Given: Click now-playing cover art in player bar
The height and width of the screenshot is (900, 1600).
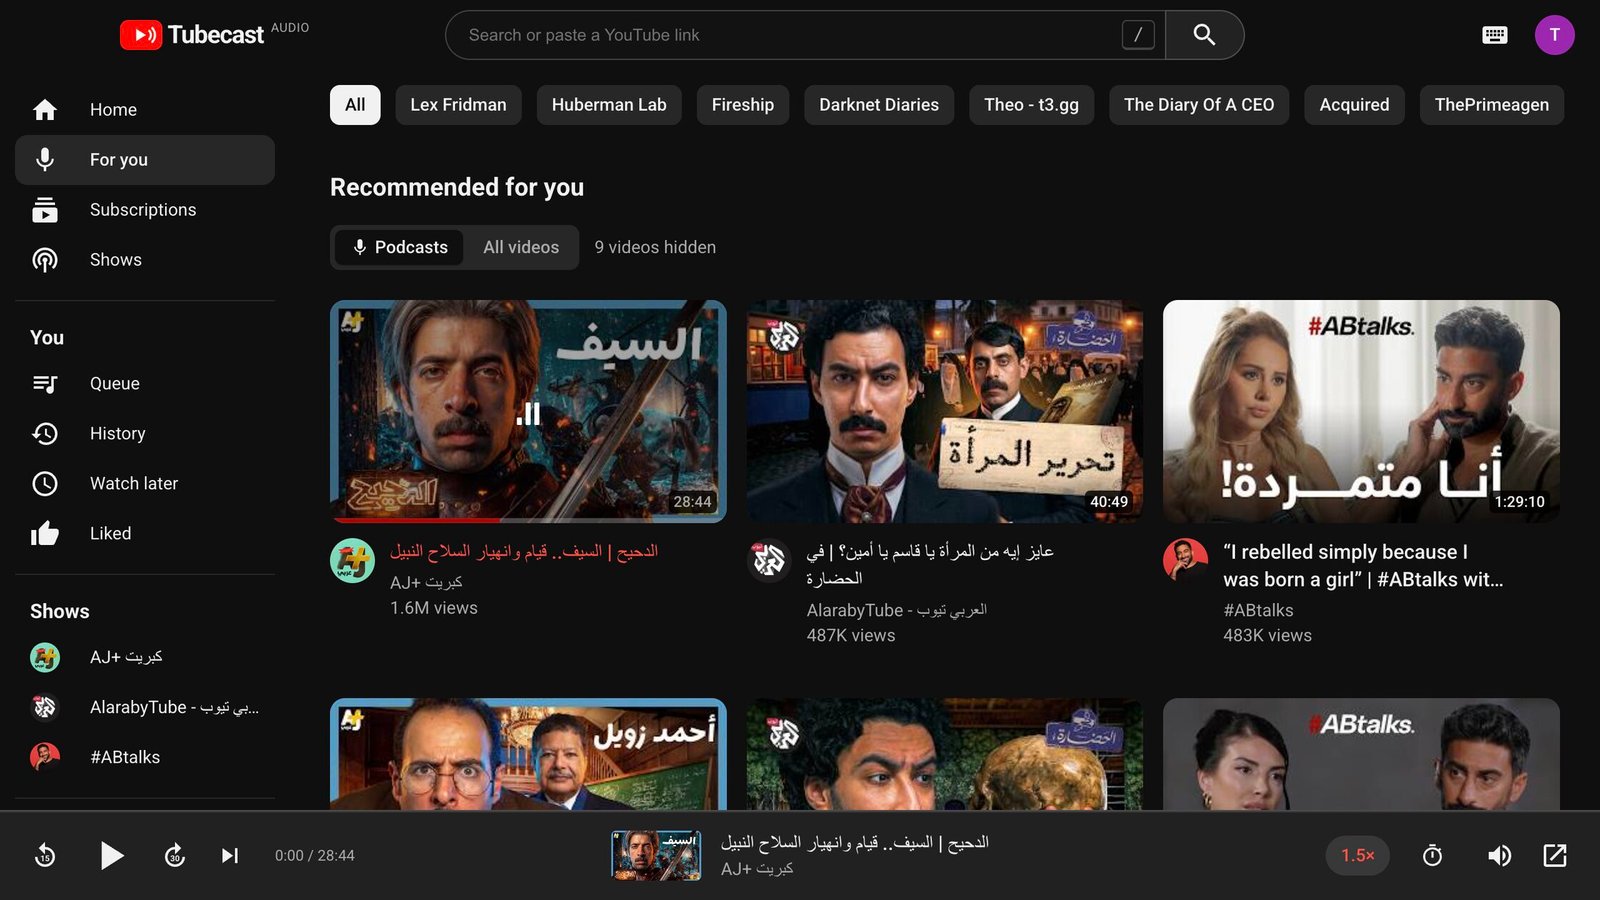Looking at the screenshot, I should 656,855.
